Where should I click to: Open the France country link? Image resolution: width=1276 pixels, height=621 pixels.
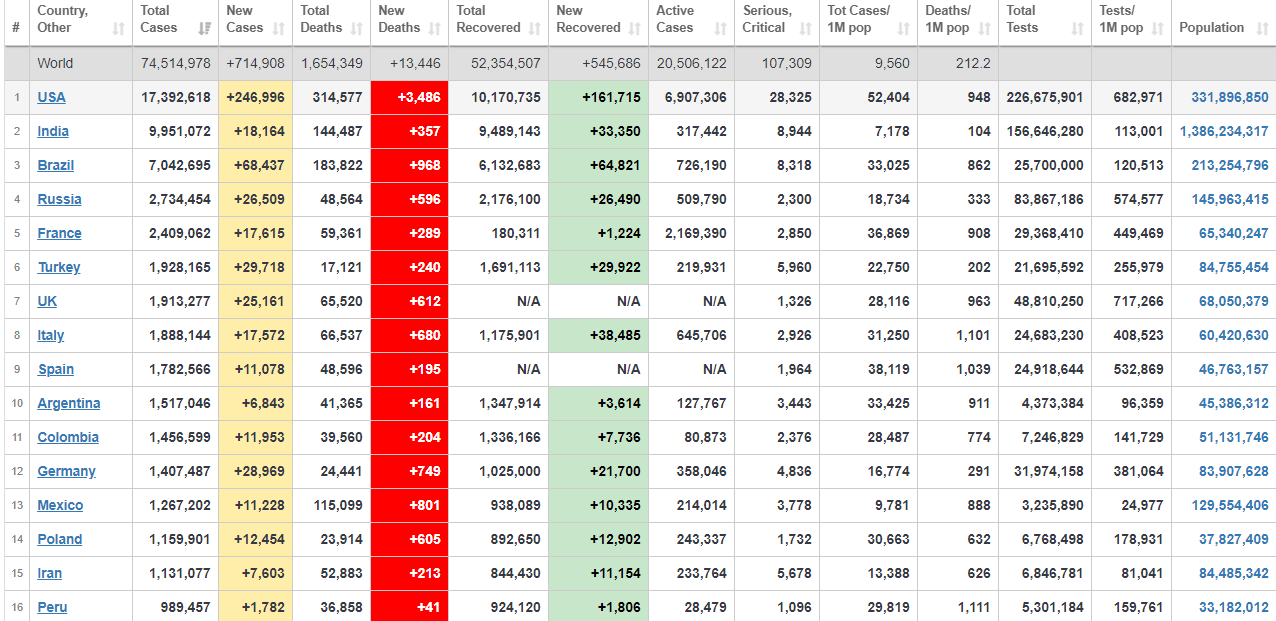click(60, 233)
